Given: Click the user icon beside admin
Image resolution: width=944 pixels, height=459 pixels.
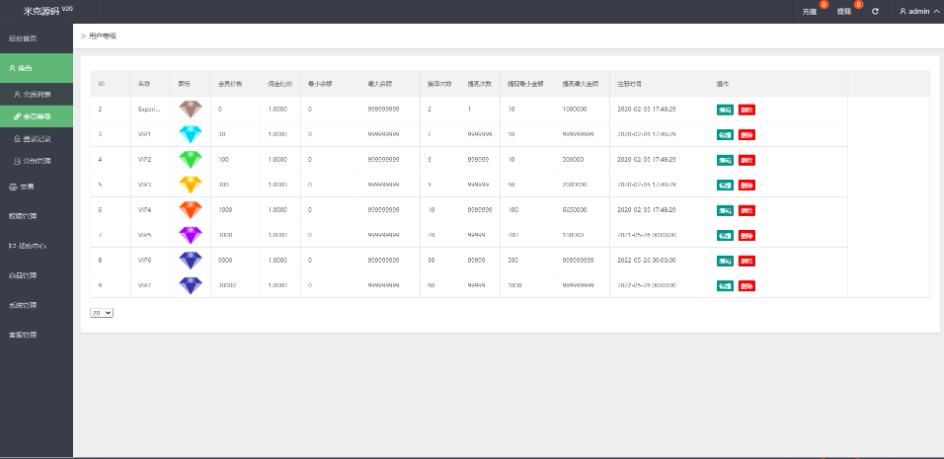Looking at the screenshot, I should [x=902, y=11].
